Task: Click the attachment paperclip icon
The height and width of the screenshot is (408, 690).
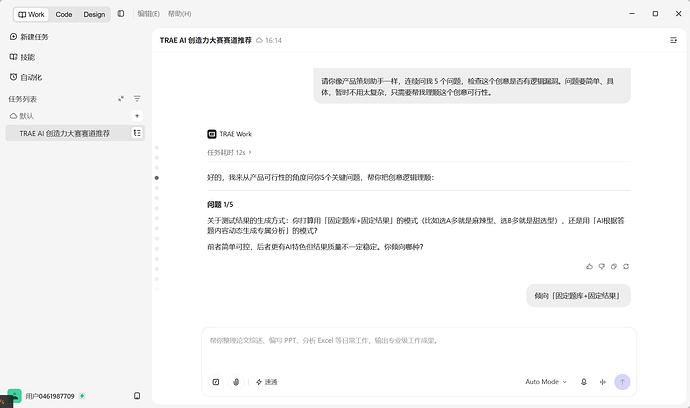Action: coord(236,382)
